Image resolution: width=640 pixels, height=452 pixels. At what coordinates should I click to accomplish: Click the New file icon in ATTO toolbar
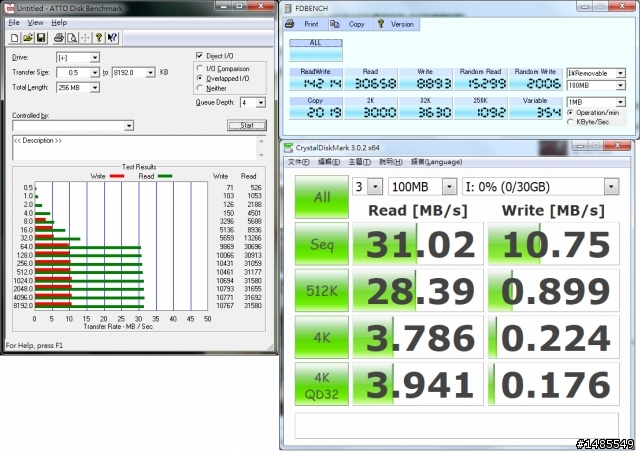(x=15, y=38)
